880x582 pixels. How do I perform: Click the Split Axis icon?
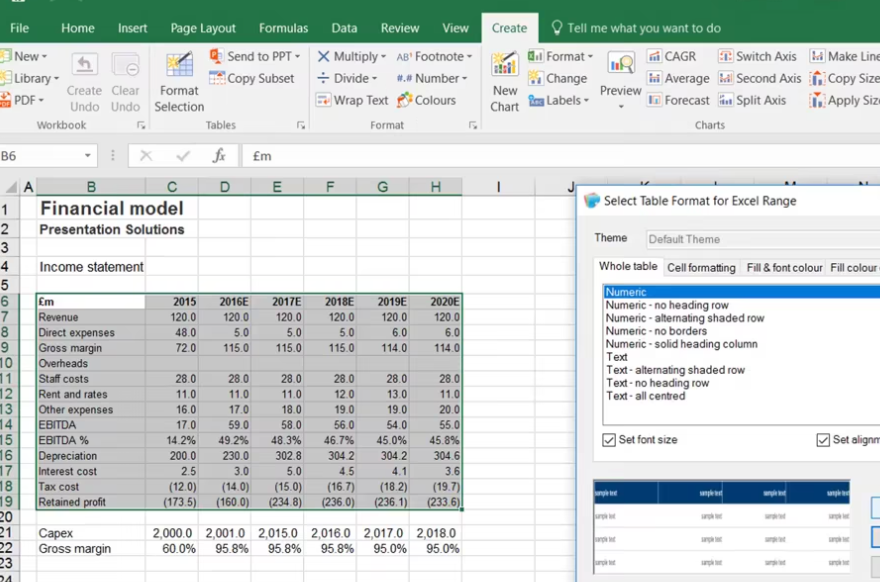tap(726, 100)
